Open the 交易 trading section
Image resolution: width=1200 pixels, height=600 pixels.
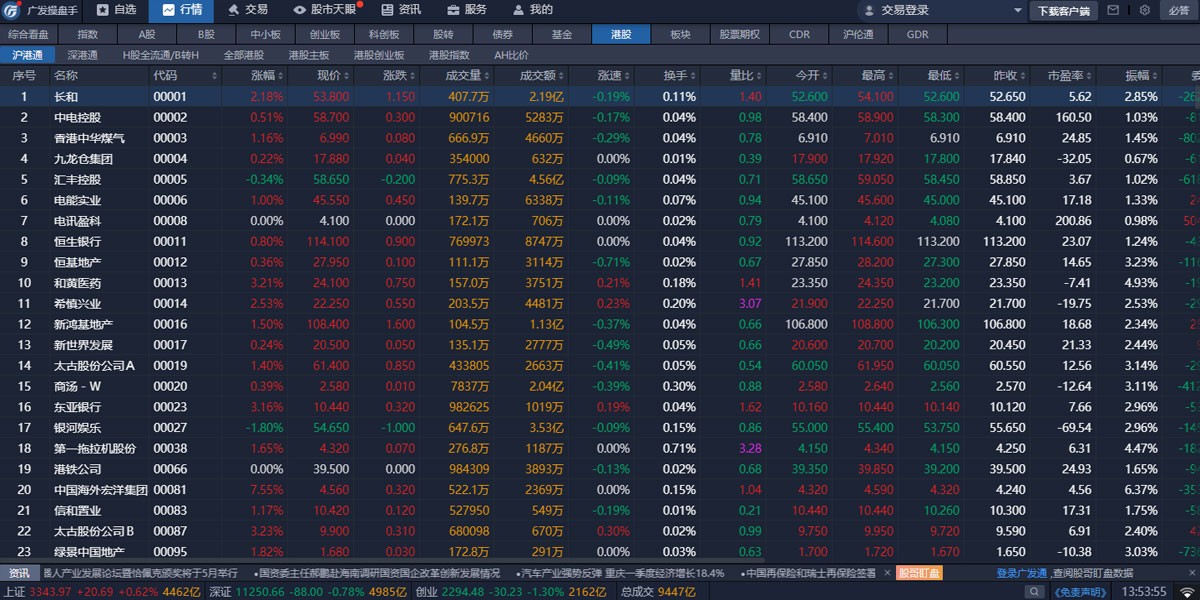coord(246,10)
